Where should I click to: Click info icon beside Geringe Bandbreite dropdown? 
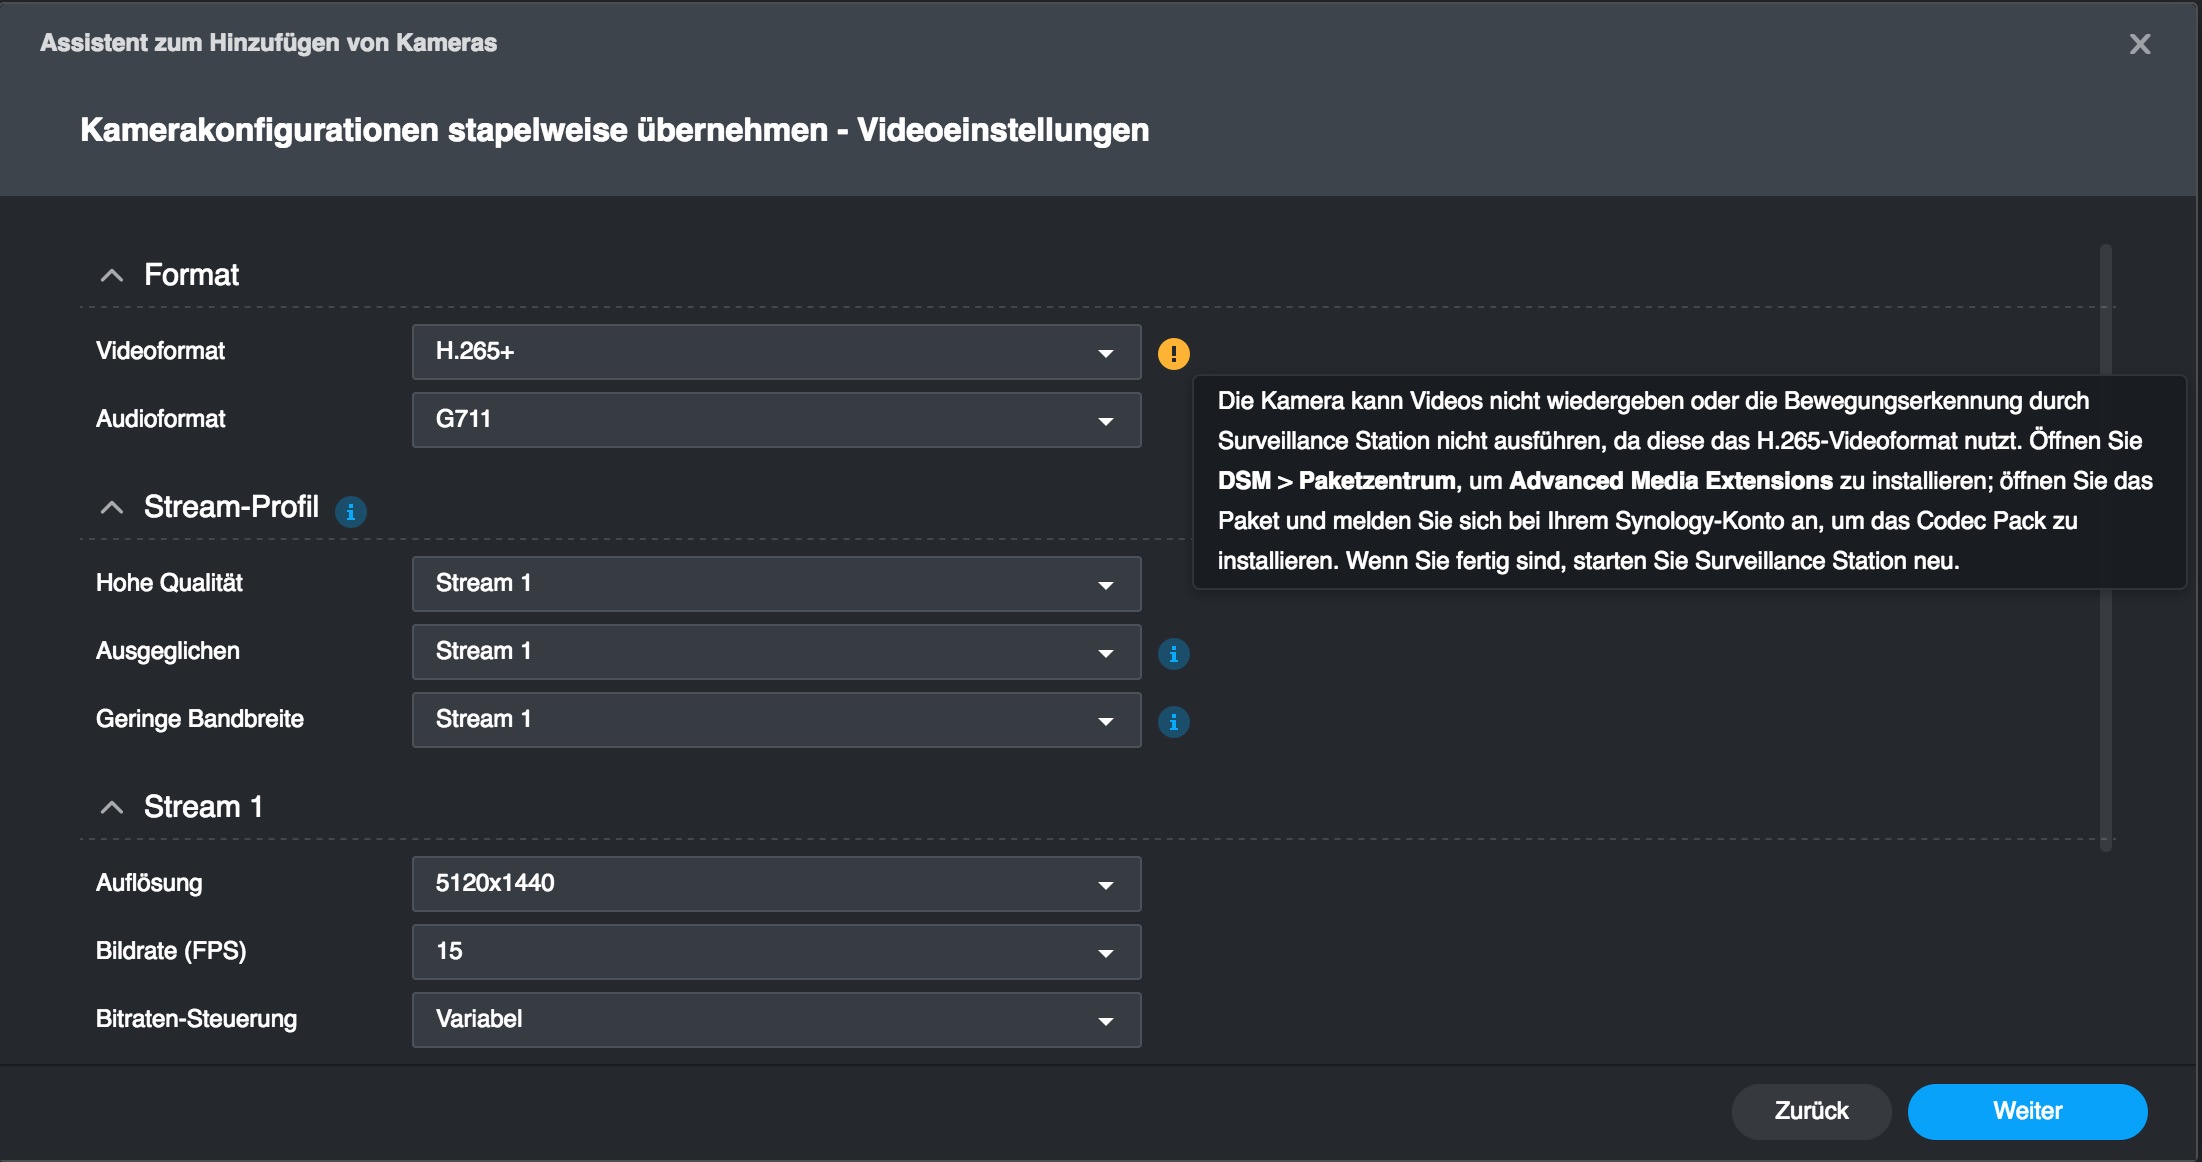(1173, 722)
